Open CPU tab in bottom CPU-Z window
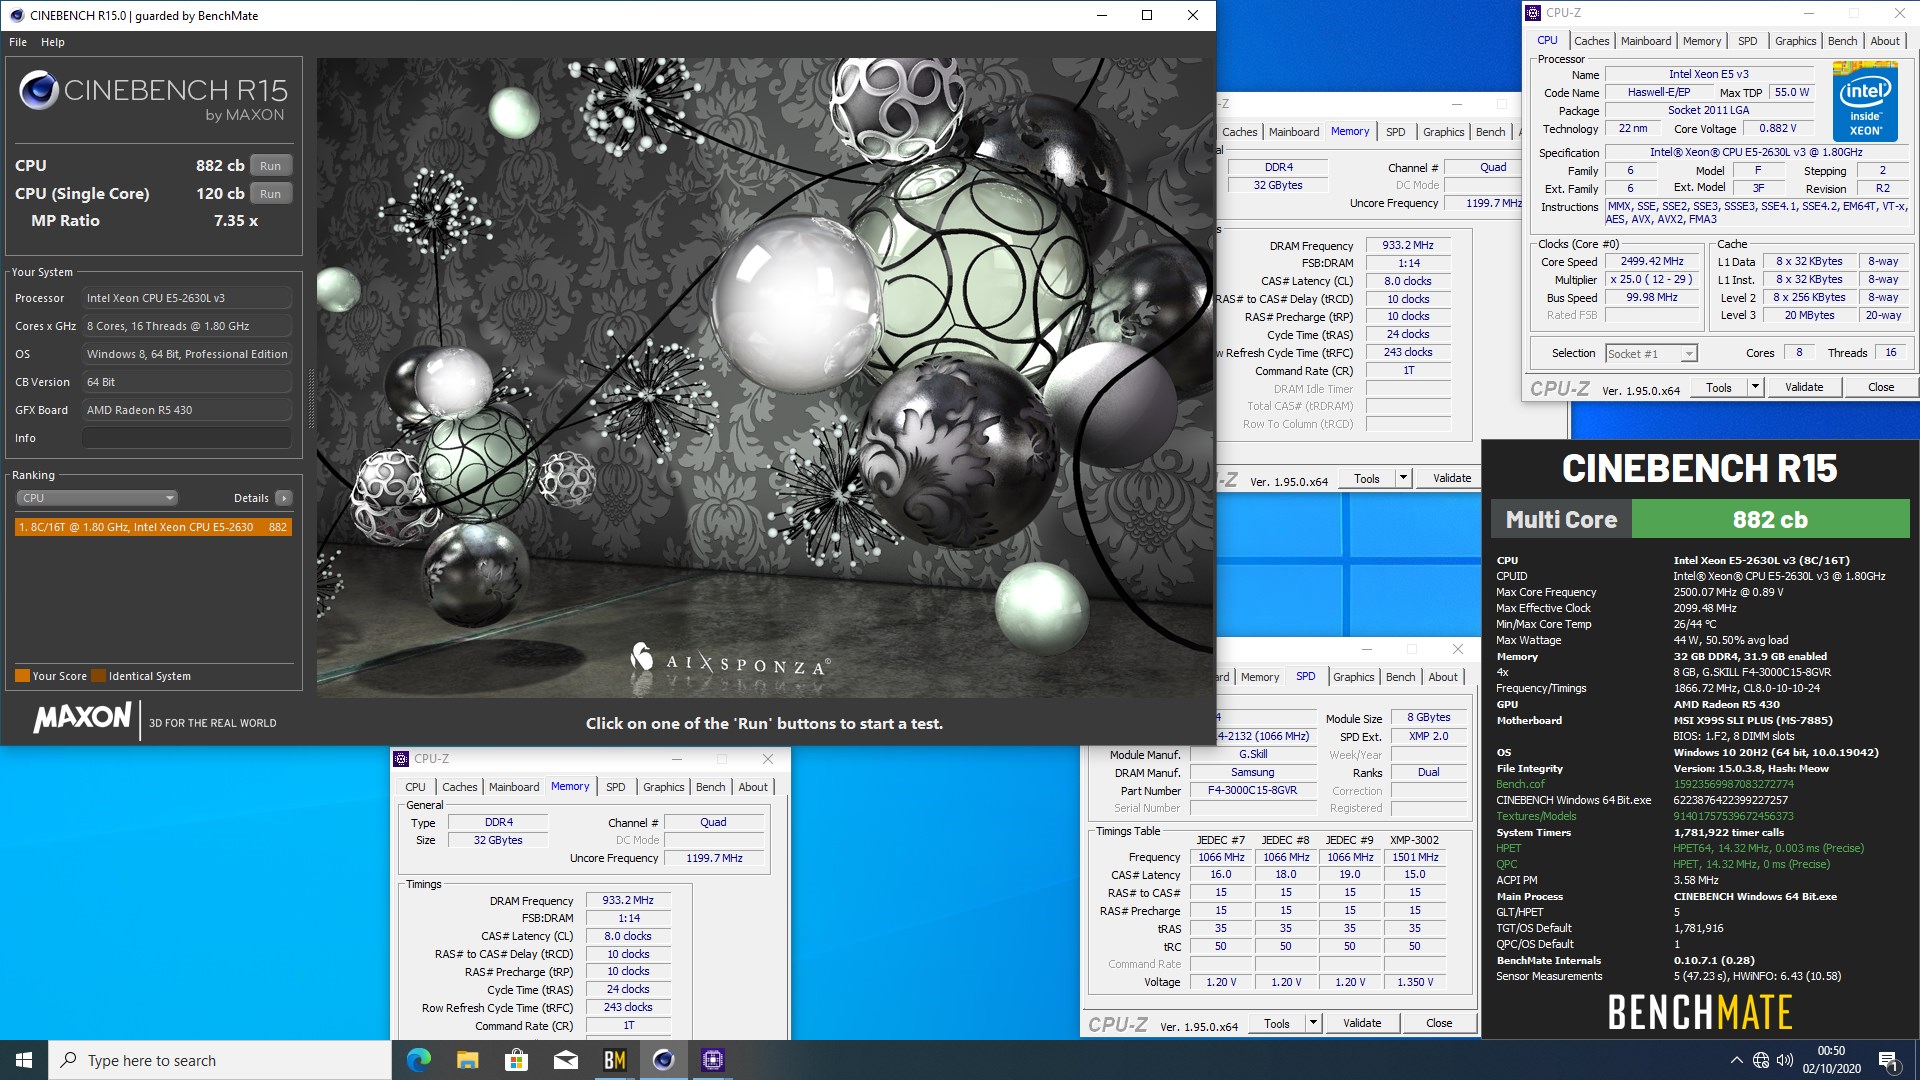The image size is (1920, 1080). (x=415, y=787)
